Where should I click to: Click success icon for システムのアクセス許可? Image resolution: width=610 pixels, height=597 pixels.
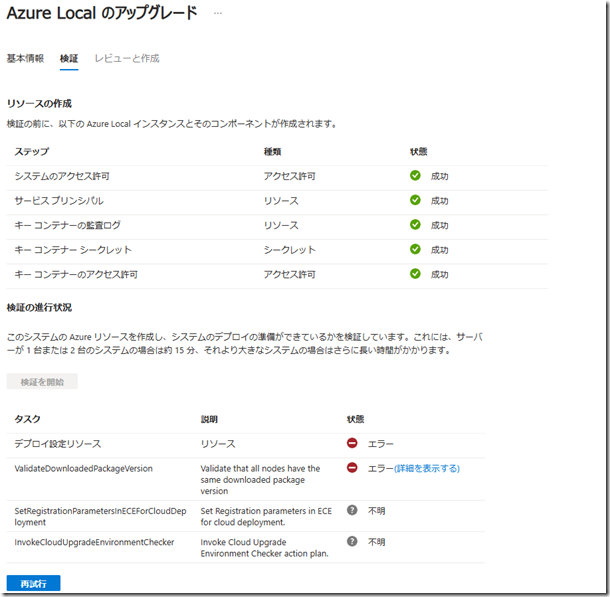tap(415, 175)
